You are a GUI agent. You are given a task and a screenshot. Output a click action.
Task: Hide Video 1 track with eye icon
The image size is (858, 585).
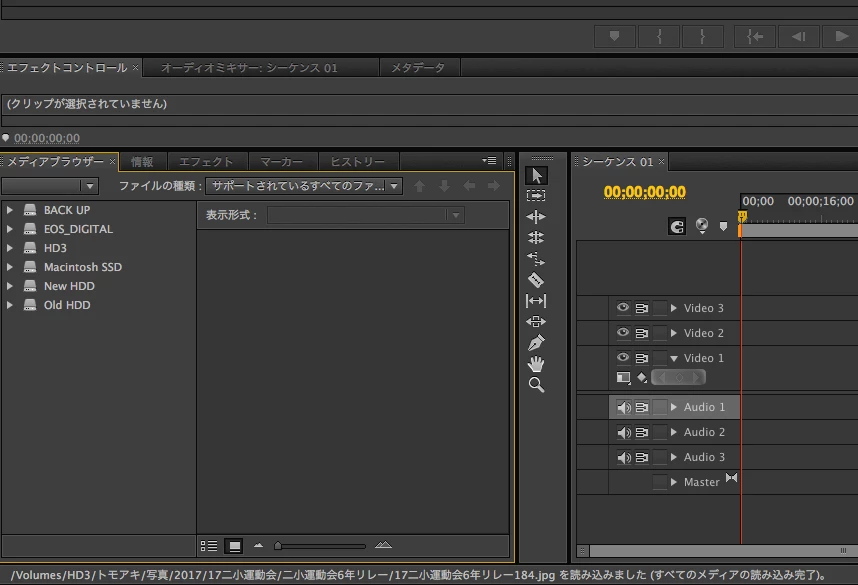pos(623,357)
